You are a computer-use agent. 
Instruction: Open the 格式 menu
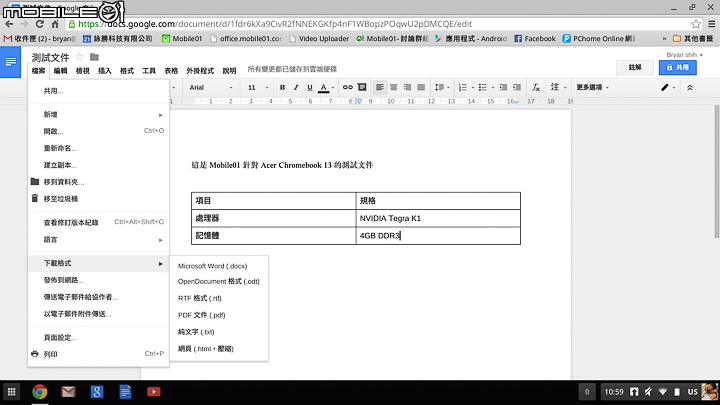click(x=127, y=71)
